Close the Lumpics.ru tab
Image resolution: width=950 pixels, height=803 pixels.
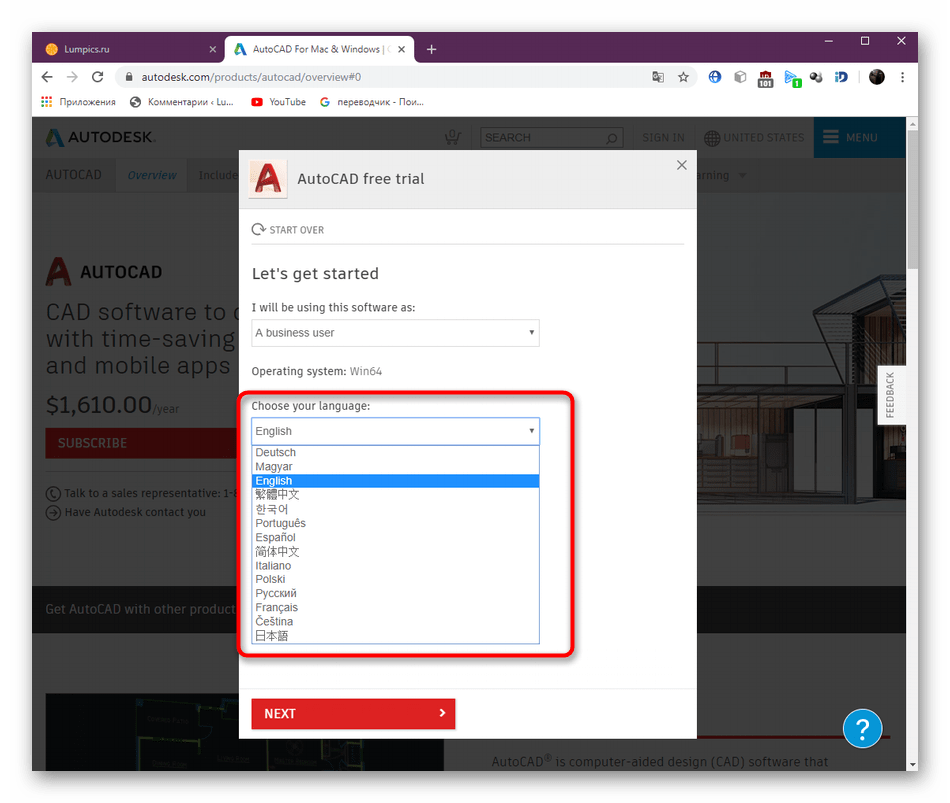212,49
